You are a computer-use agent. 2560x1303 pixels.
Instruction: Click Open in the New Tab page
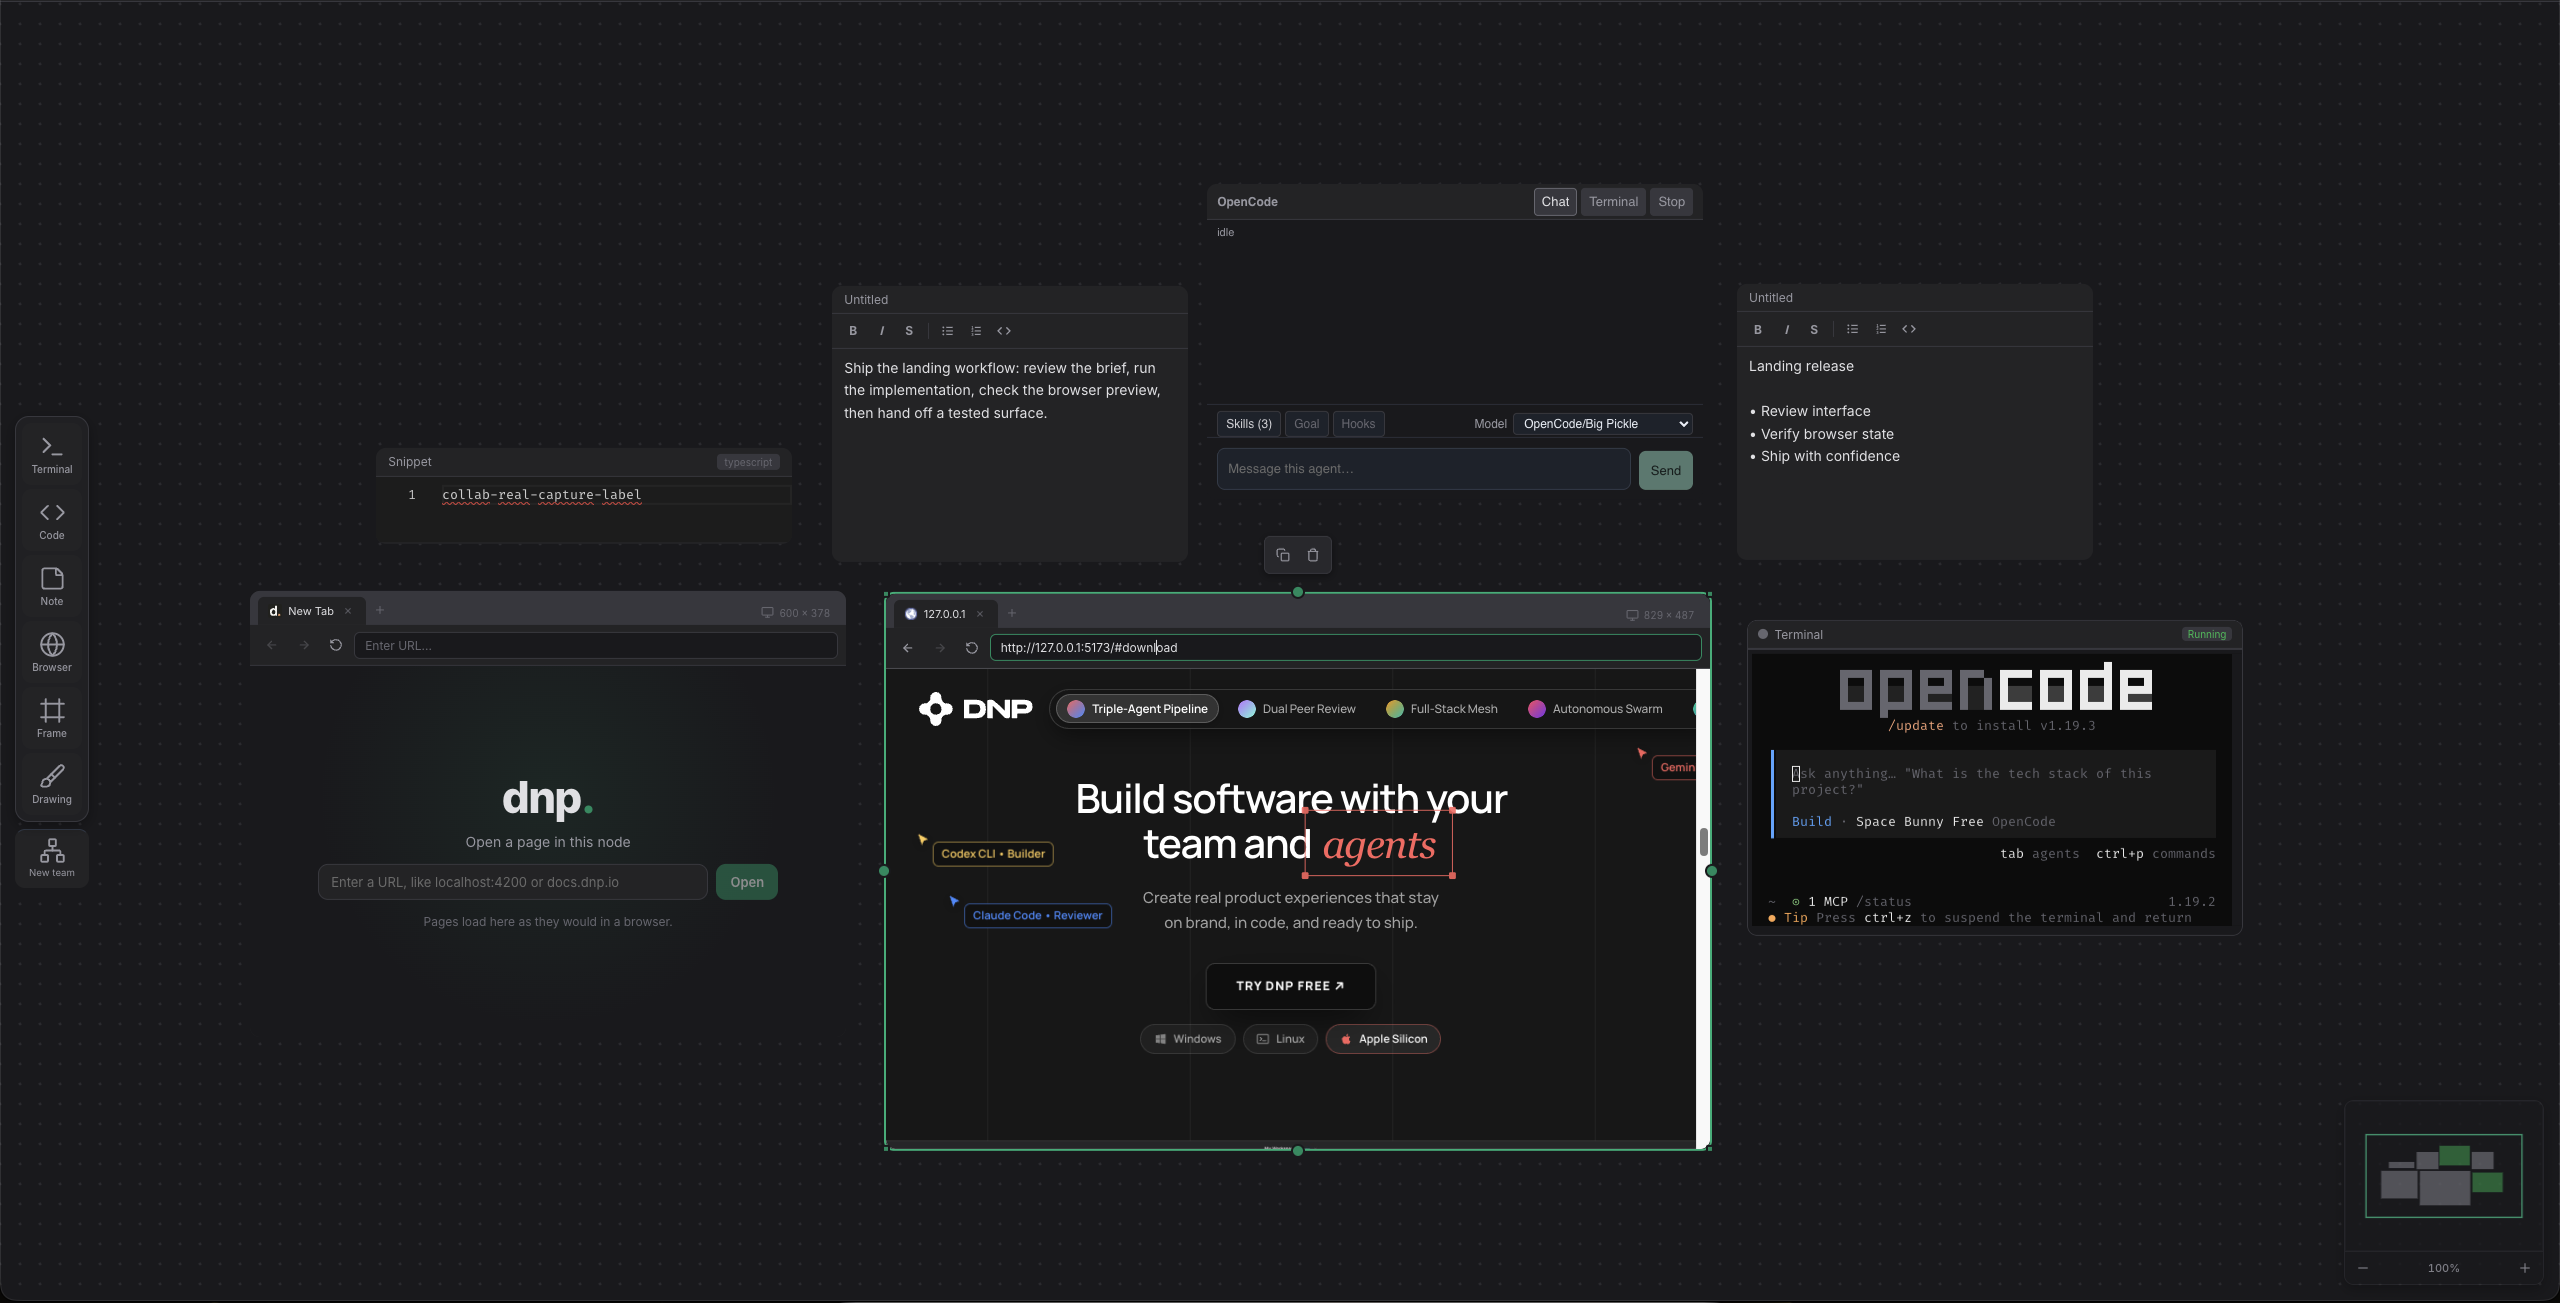tap(747, 882)
